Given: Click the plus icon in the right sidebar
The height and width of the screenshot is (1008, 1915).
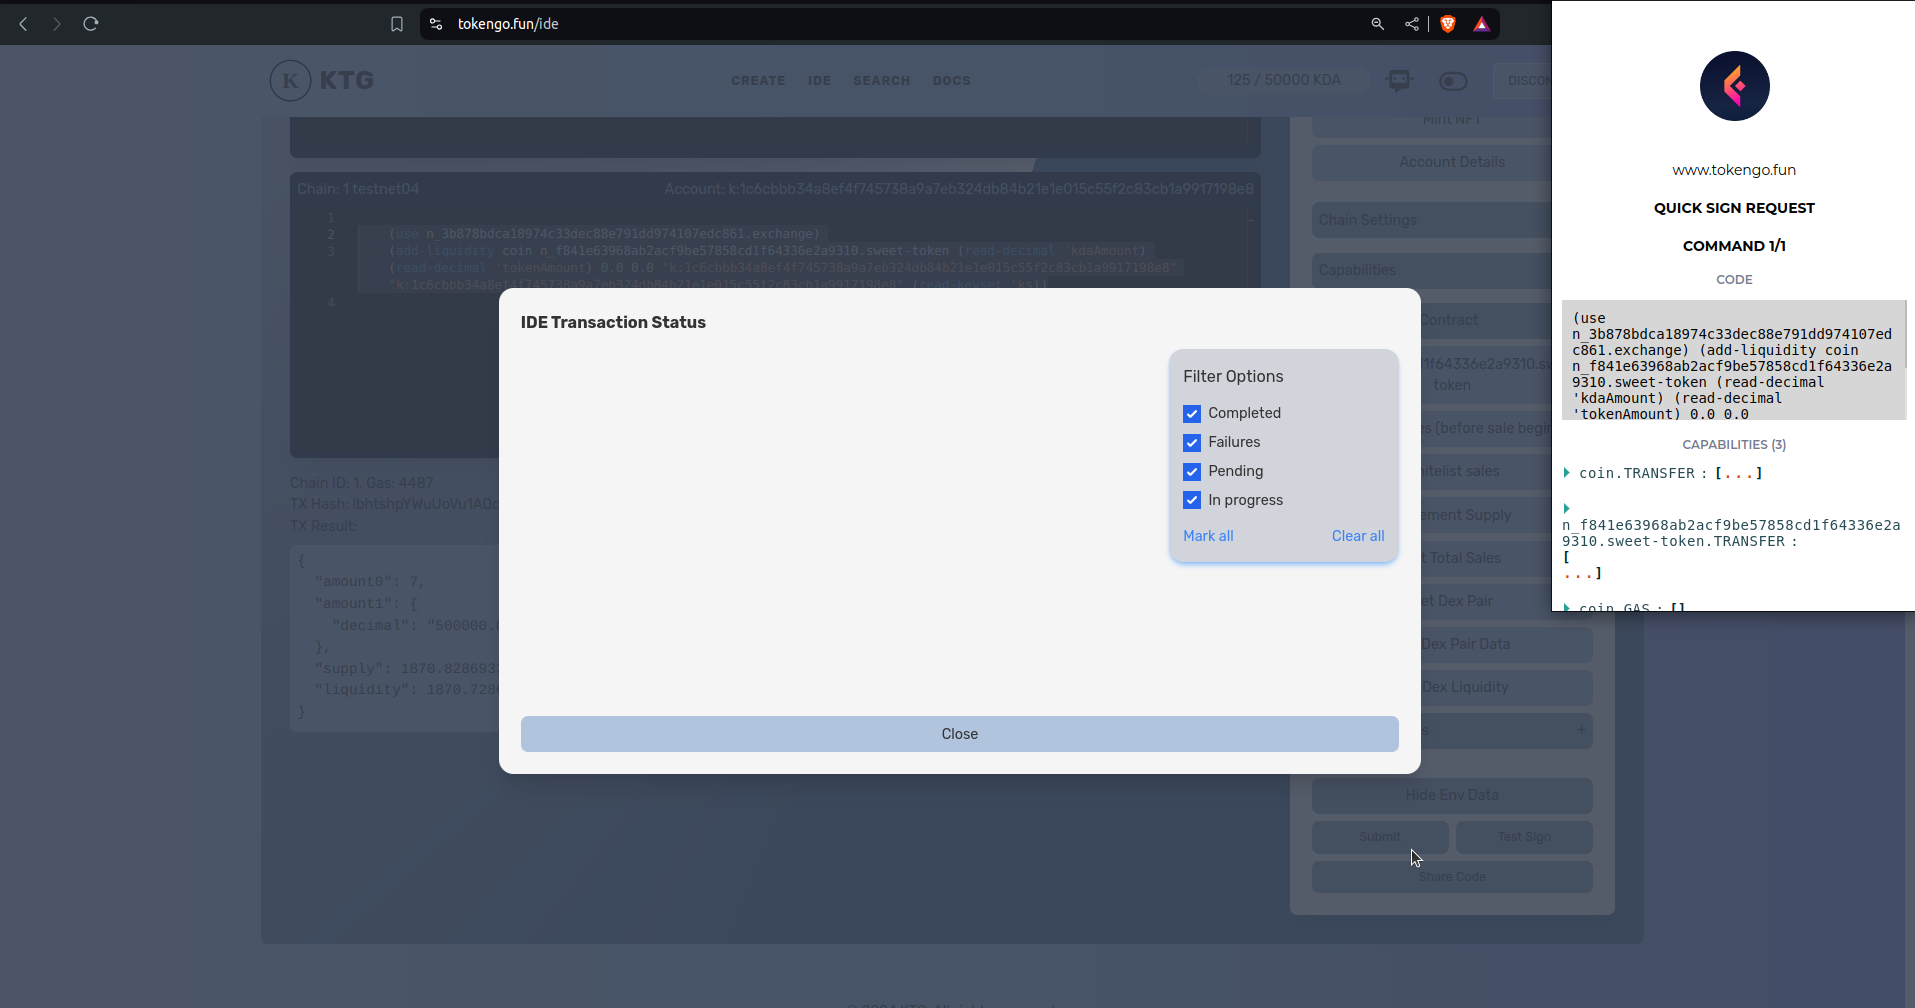Looking at the screenshot, I should 1581,730.
